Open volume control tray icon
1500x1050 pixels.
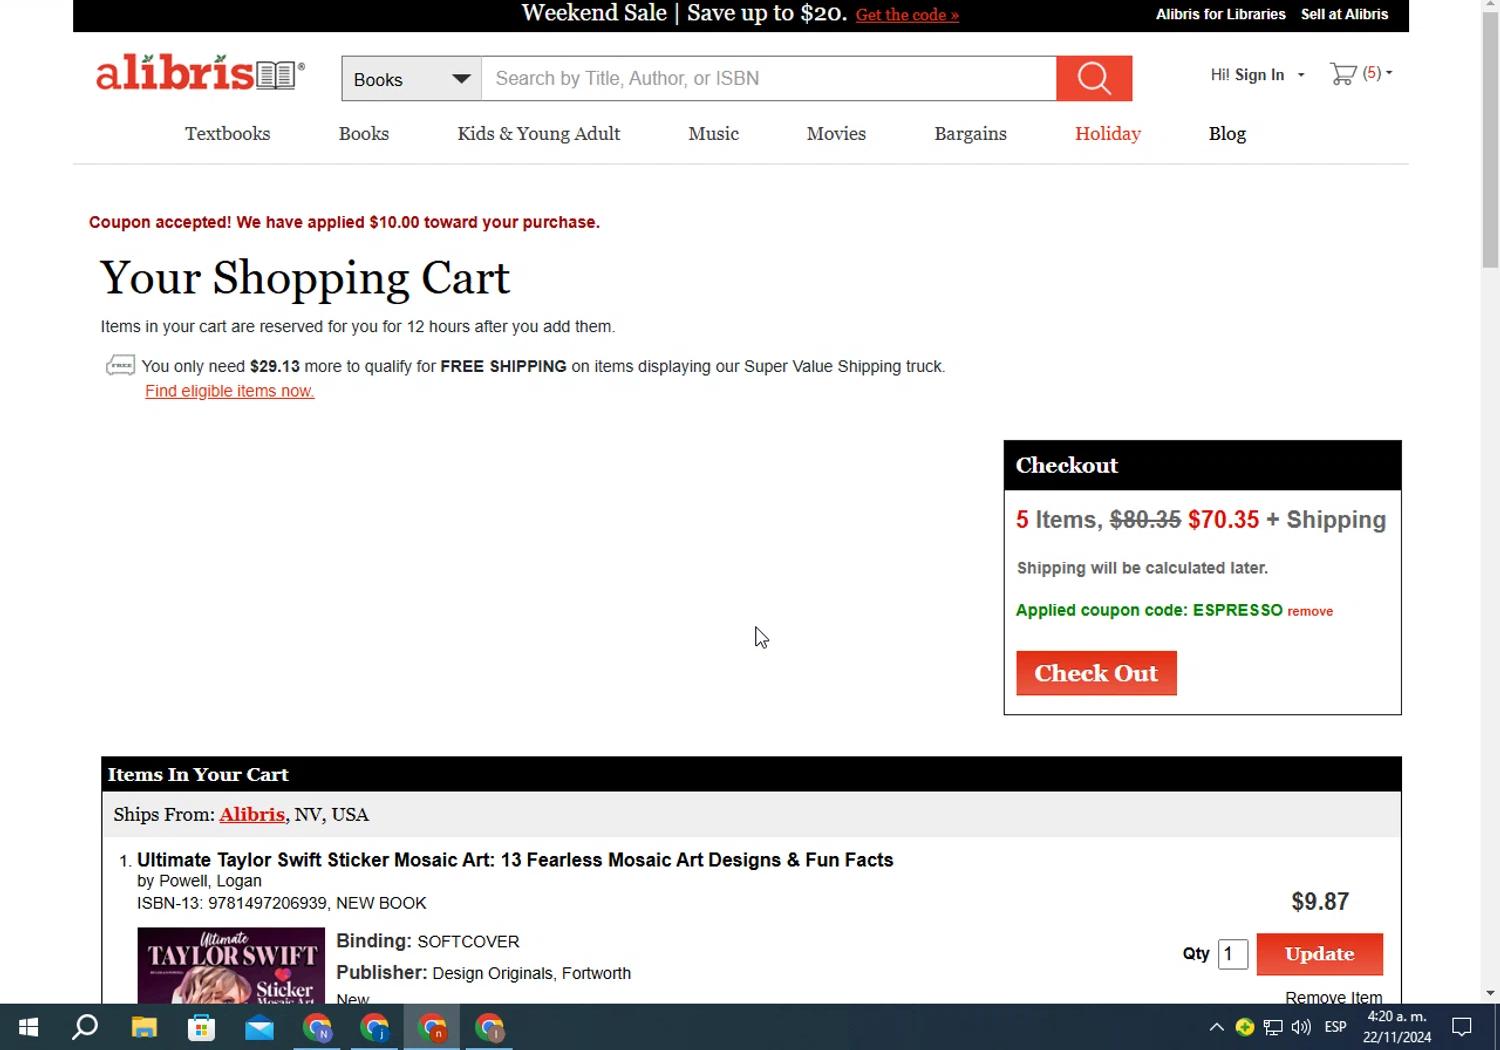[1301, 1027]
